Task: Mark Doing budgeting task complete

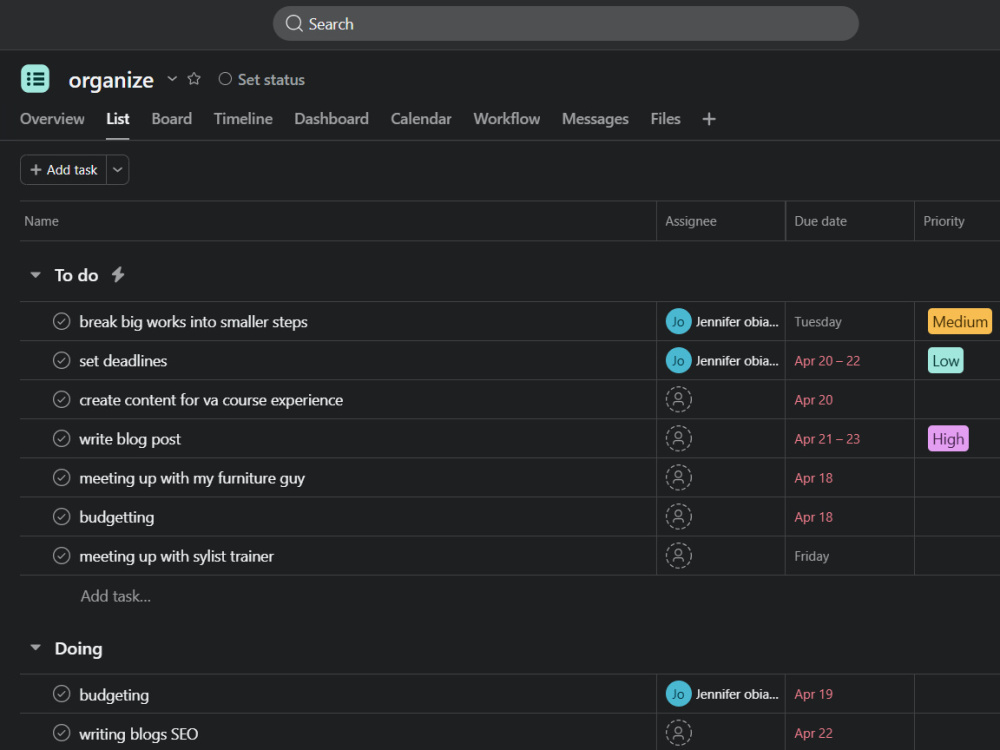Action: pyautogui.click(x=61, y=694)
